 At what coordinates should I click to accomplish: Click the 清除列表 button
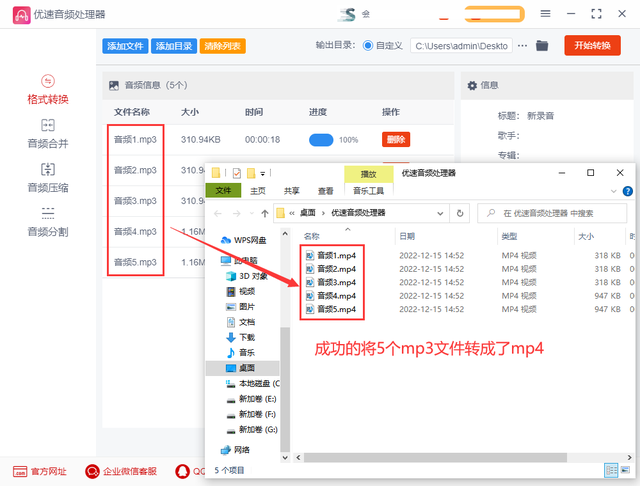(222, 46)
